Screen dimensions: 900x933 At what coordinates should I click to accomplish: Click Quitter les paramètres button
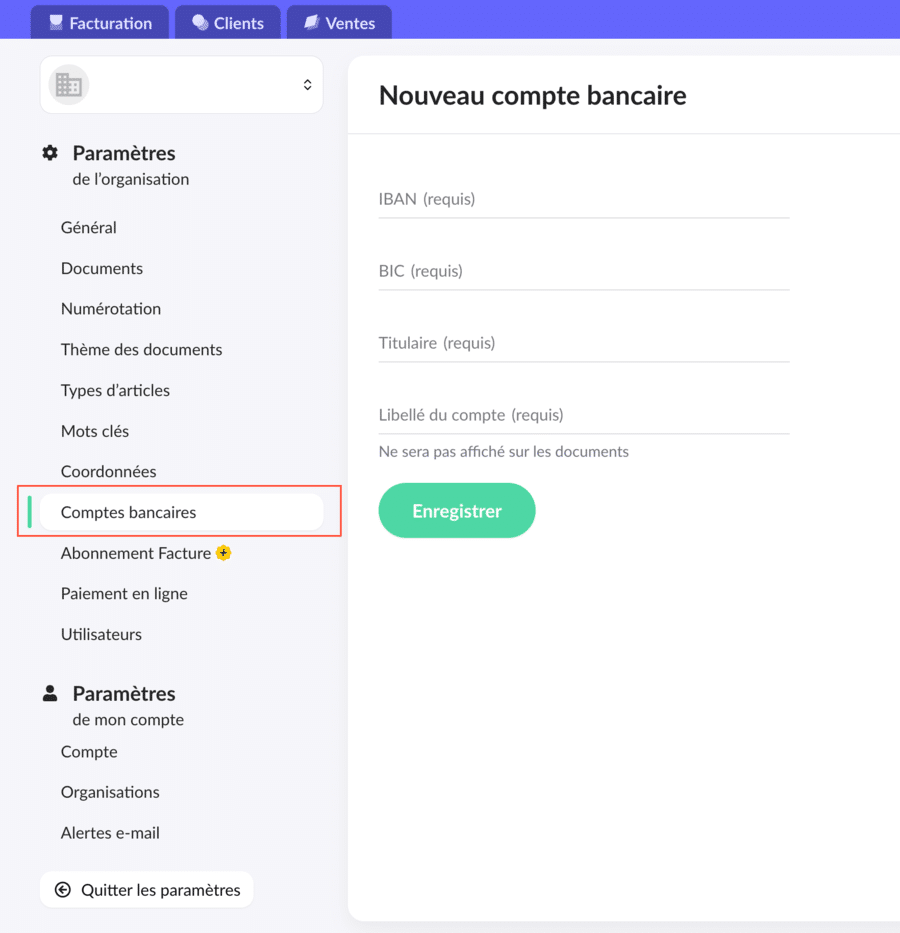click(x=147, y=890)
